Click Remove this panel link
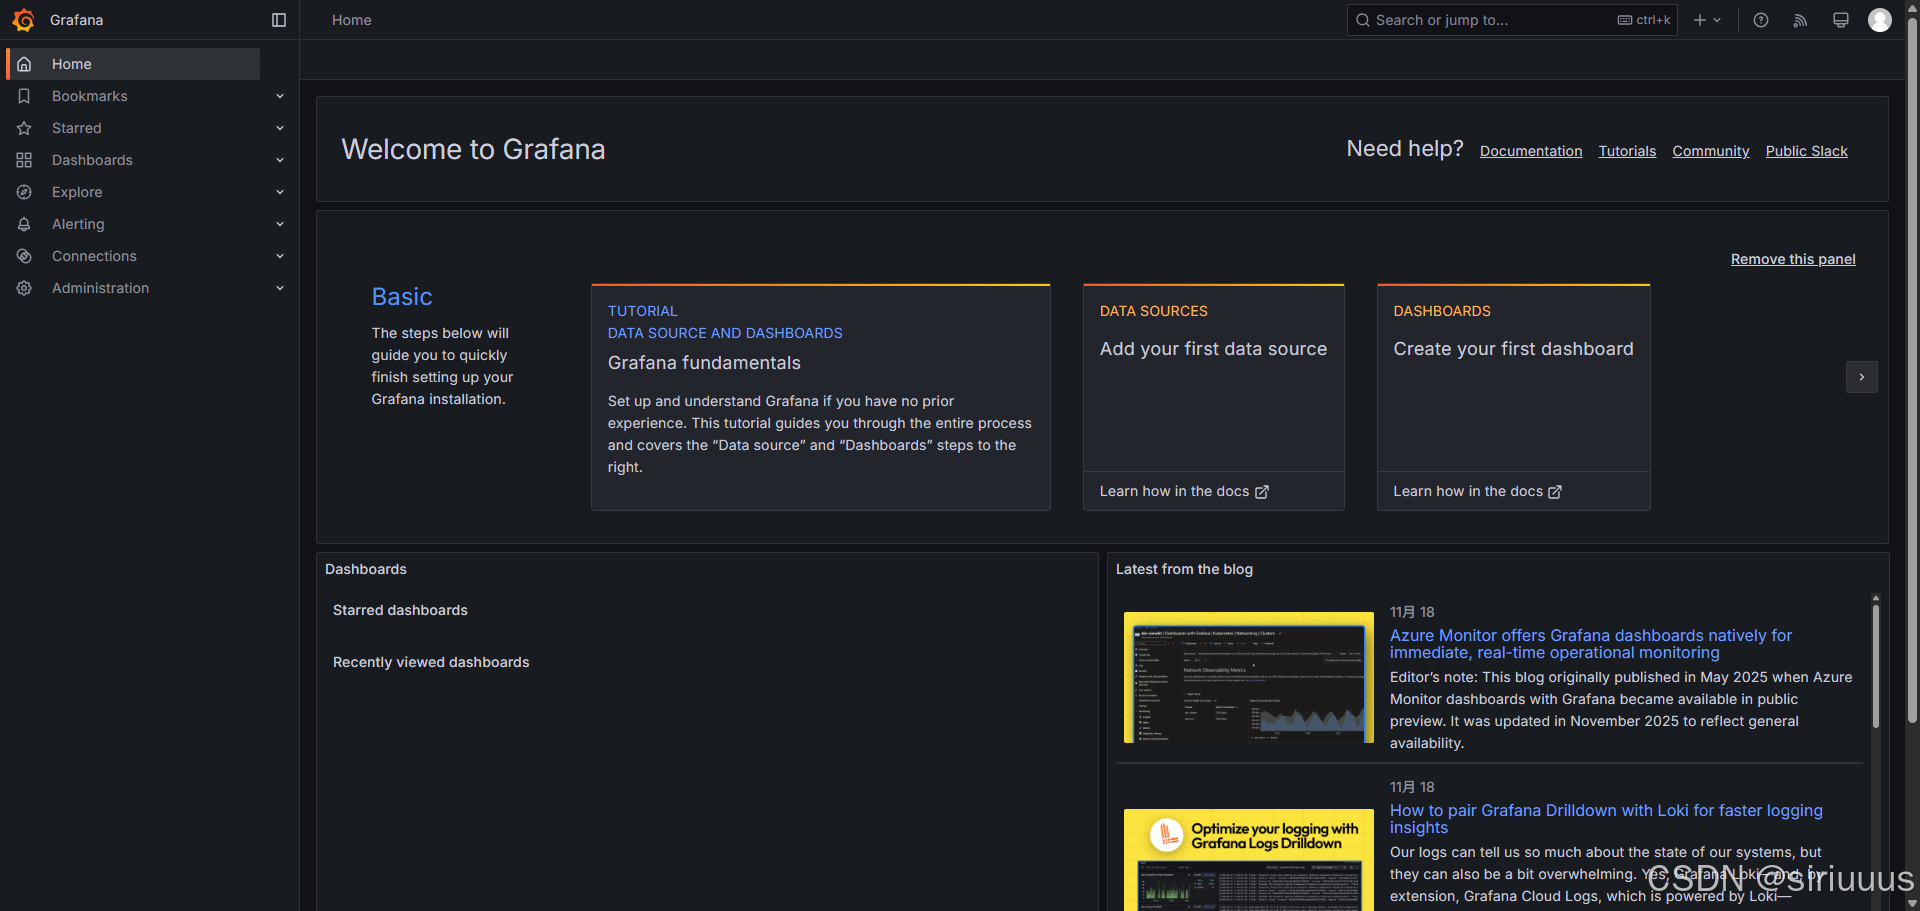This screenshot has width=1920, height=911. (x=1793, y=259)
